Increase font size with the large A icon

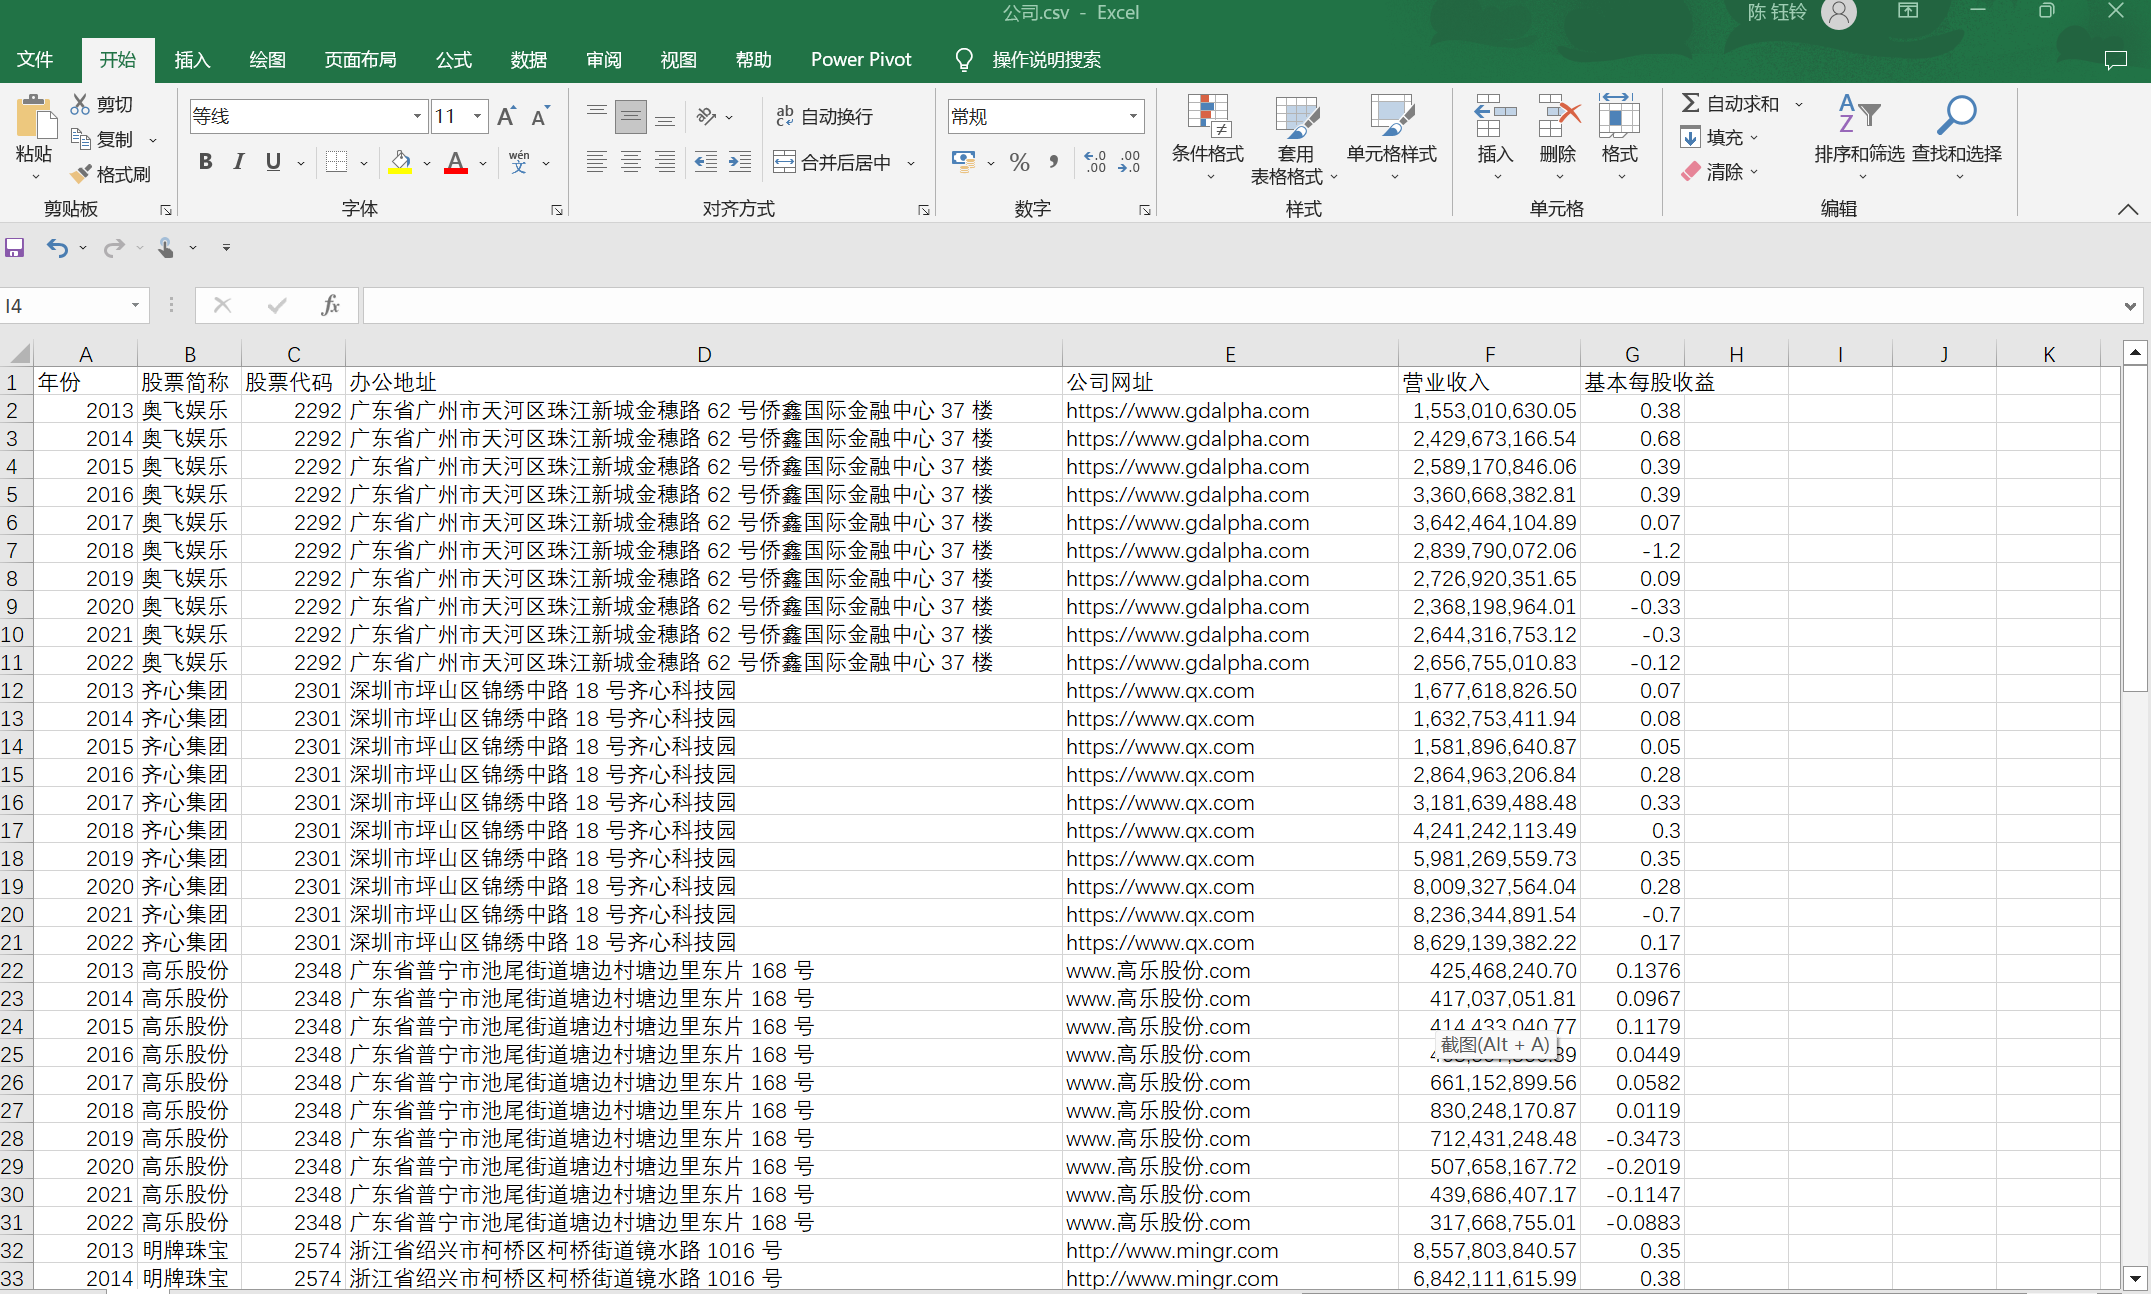506,116
